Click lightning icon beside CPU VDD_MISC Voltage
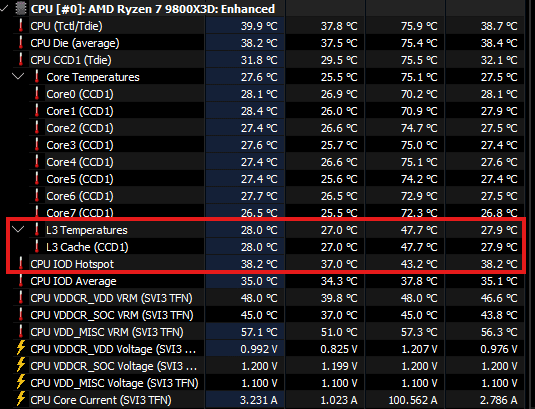535x409 pixels. (21, 382)
